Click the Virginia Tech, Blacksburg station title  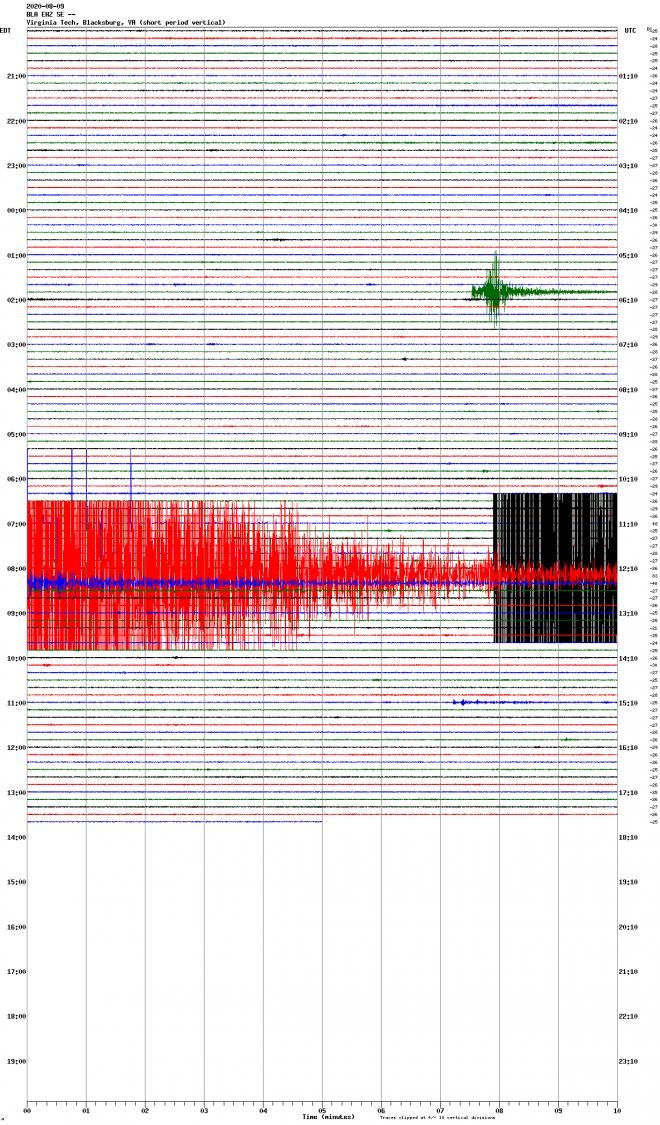click(125, 22)
